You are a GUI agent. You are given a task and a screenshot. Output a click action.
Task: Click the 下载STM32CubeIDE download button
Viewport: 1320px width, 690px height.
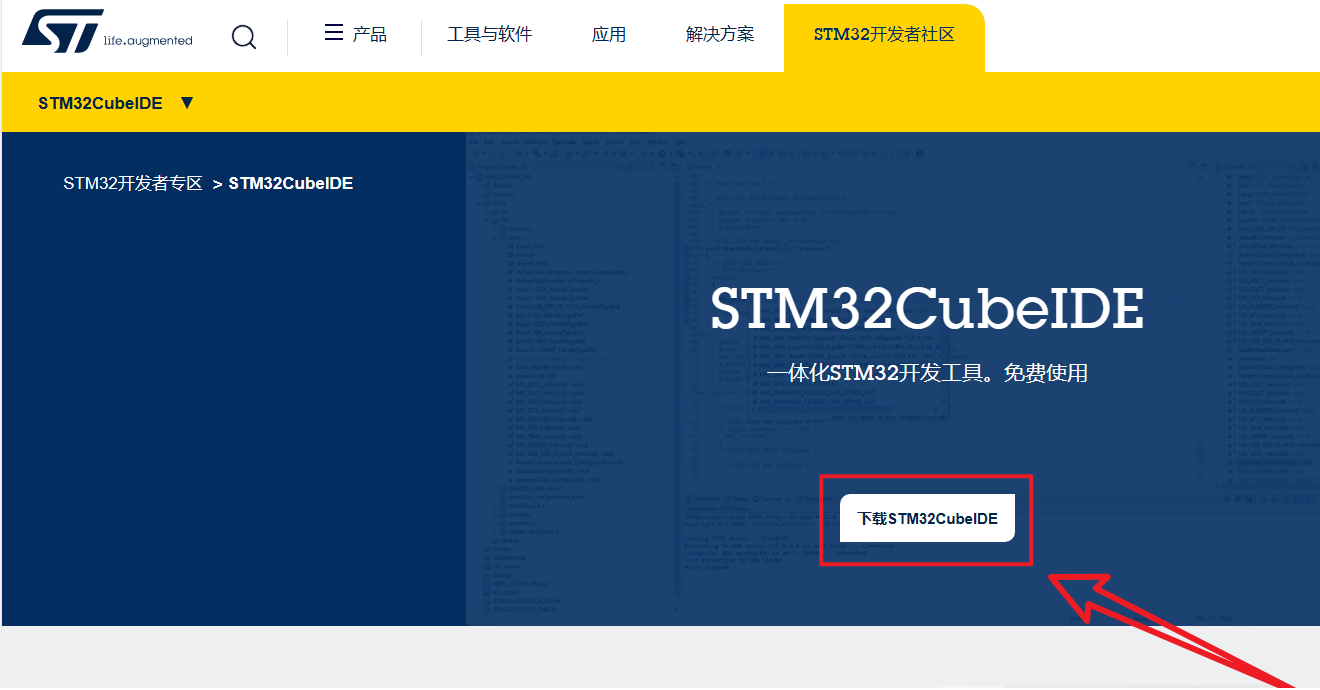coord(927,518)
